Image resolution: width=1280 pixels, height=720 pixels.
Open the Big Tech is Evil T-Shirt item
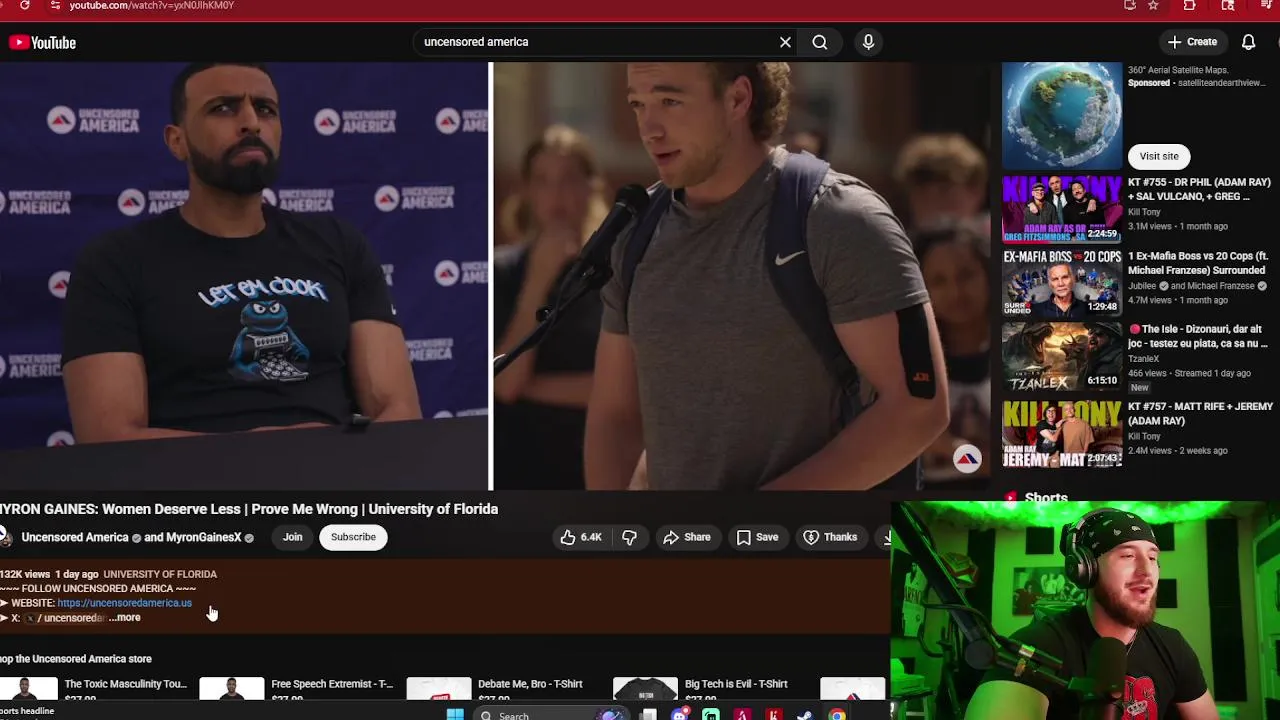click(736, 684)
